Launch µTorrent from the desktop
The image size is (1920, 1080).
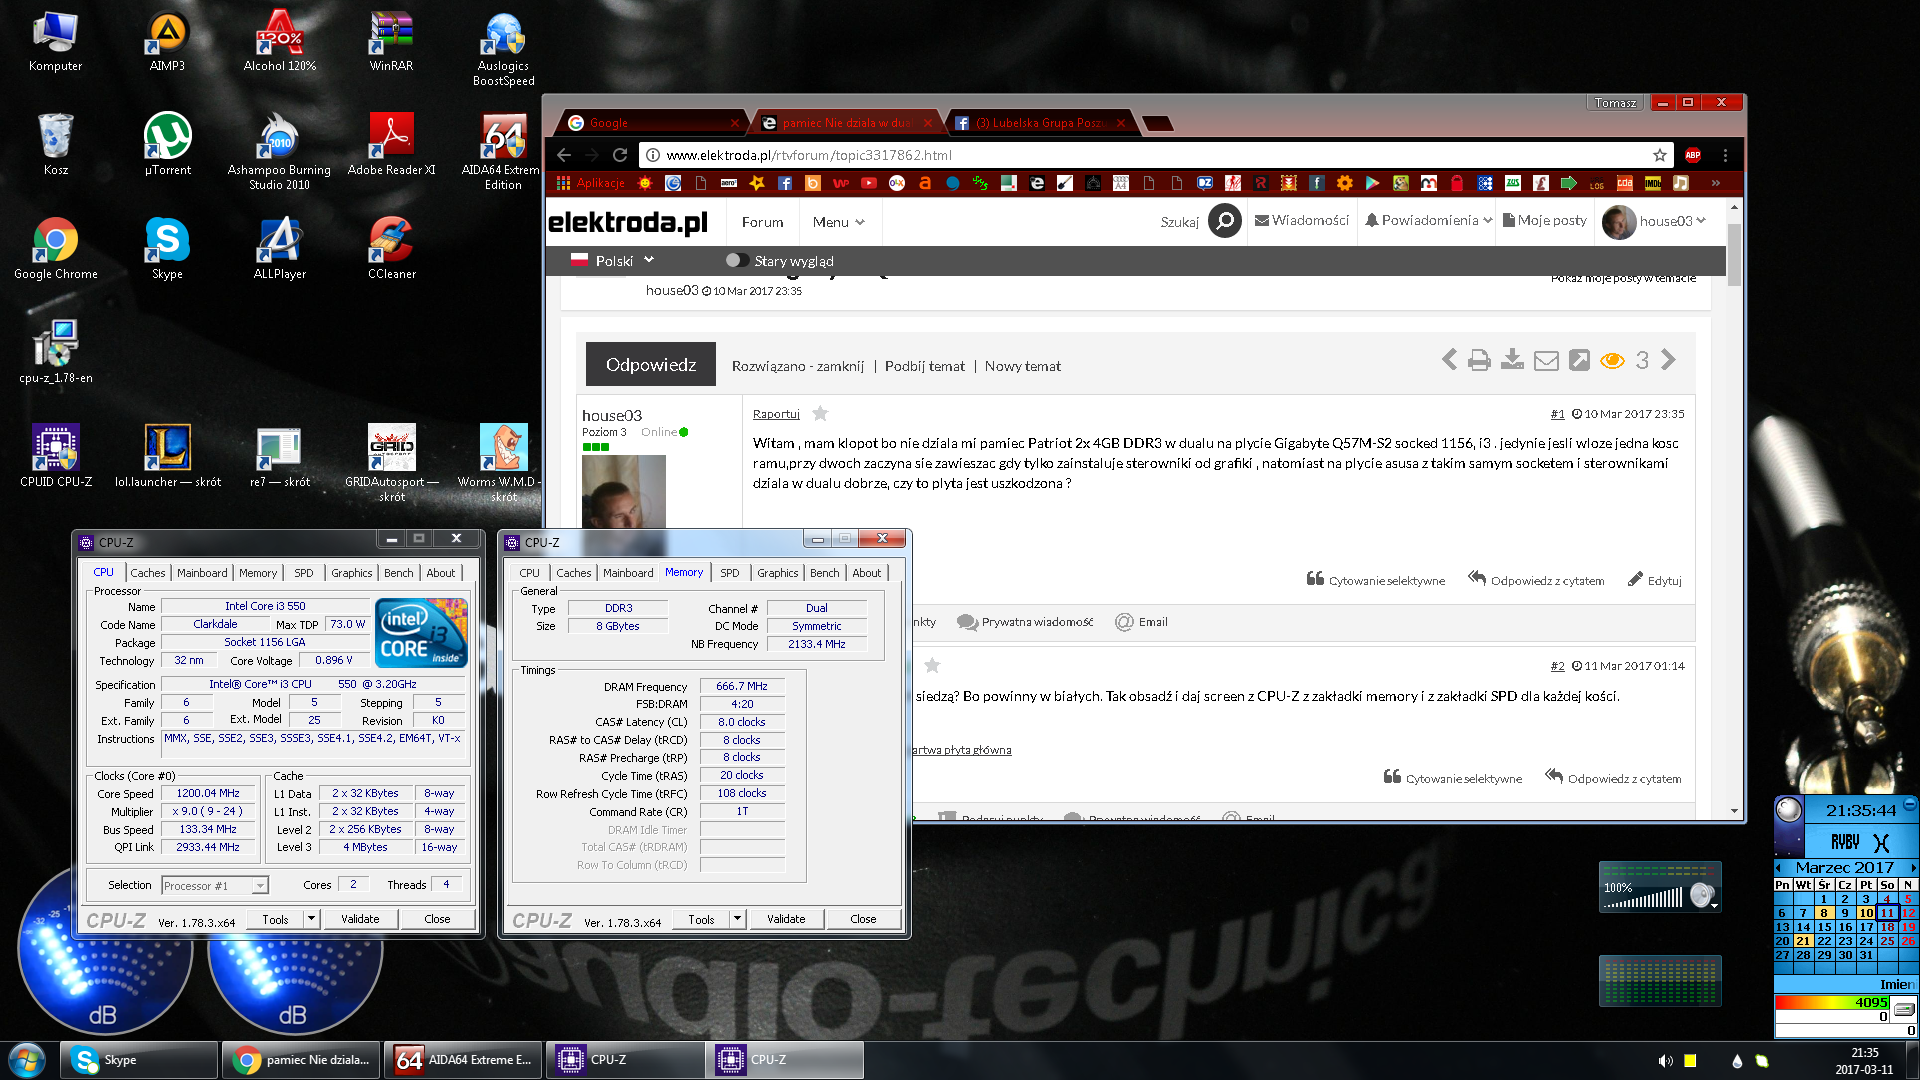167,146
